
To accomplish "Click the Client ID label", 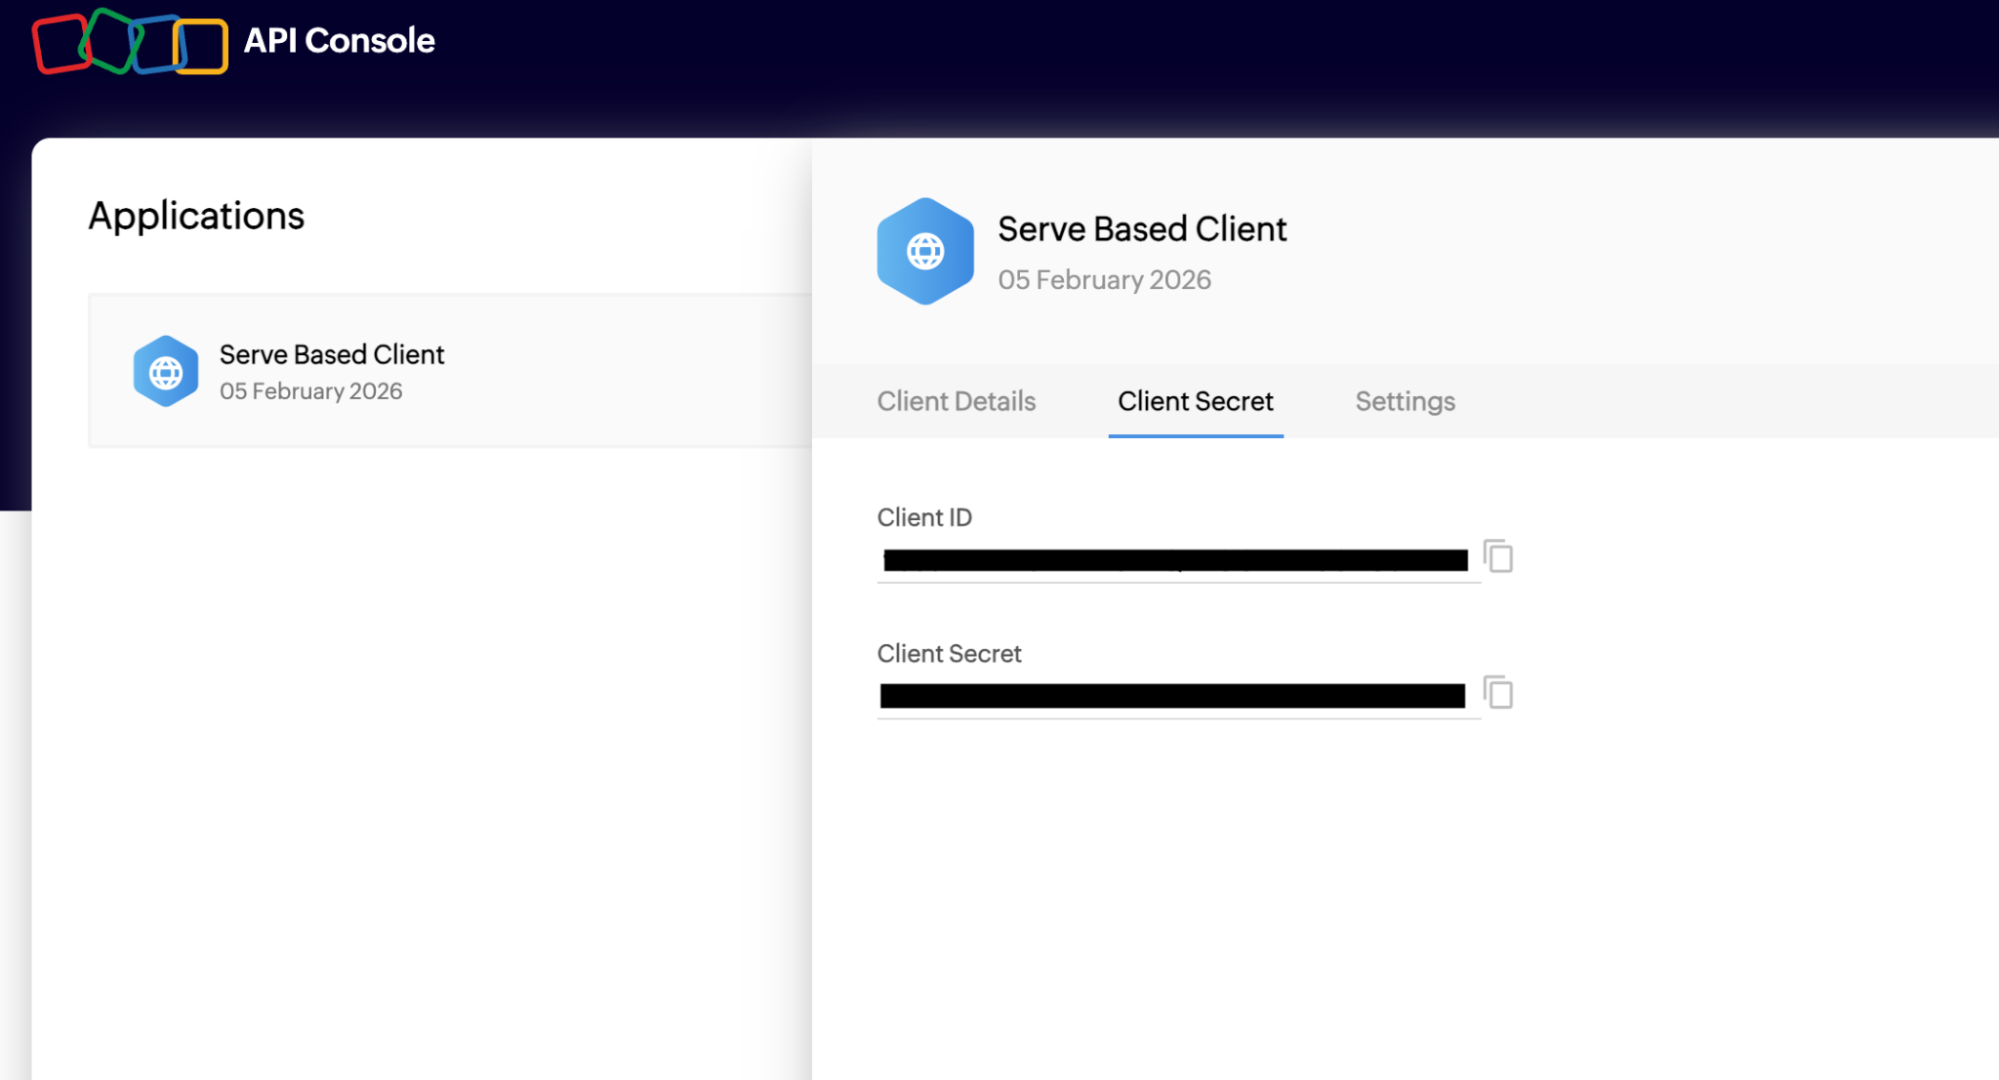I will 924,517.
